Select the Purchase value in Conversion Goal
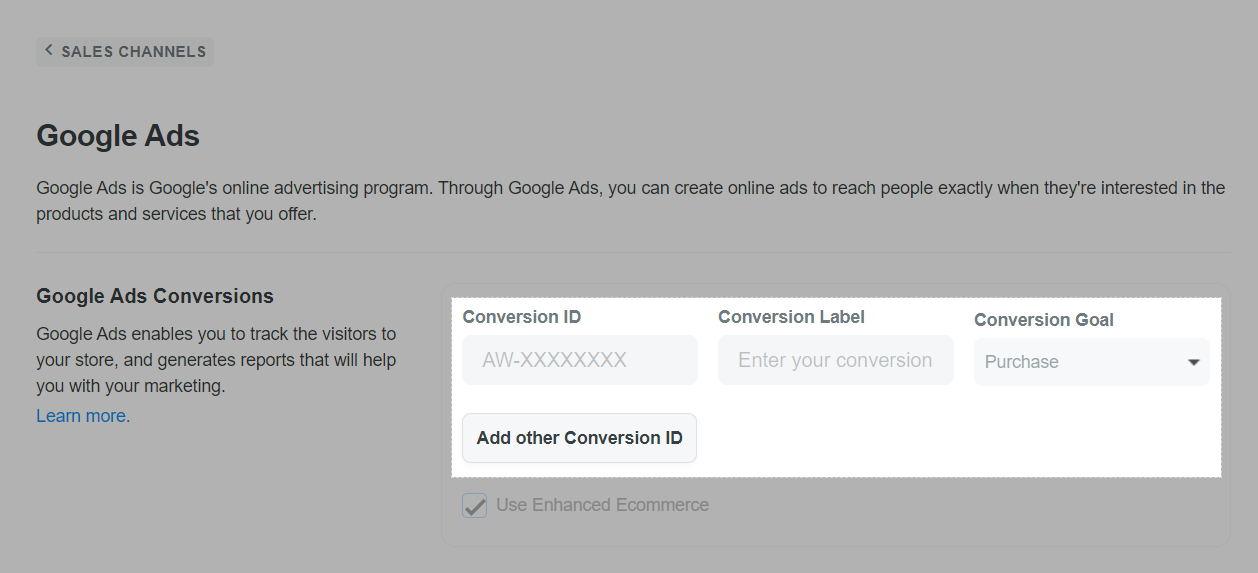Viewport: 1258px width, 573px height. tap(1021, 362)
